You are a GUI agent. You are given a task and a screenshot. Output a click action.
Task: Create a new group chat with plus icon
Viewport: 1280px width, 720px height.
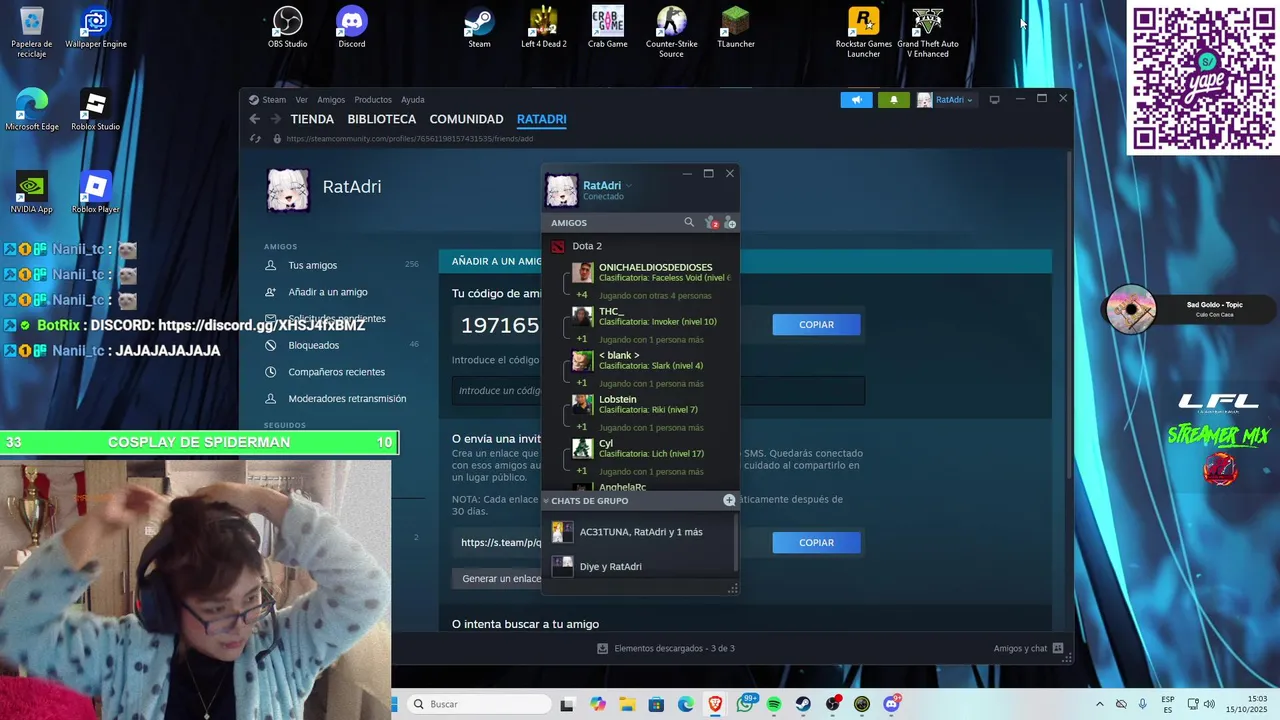tap(729, 500)
